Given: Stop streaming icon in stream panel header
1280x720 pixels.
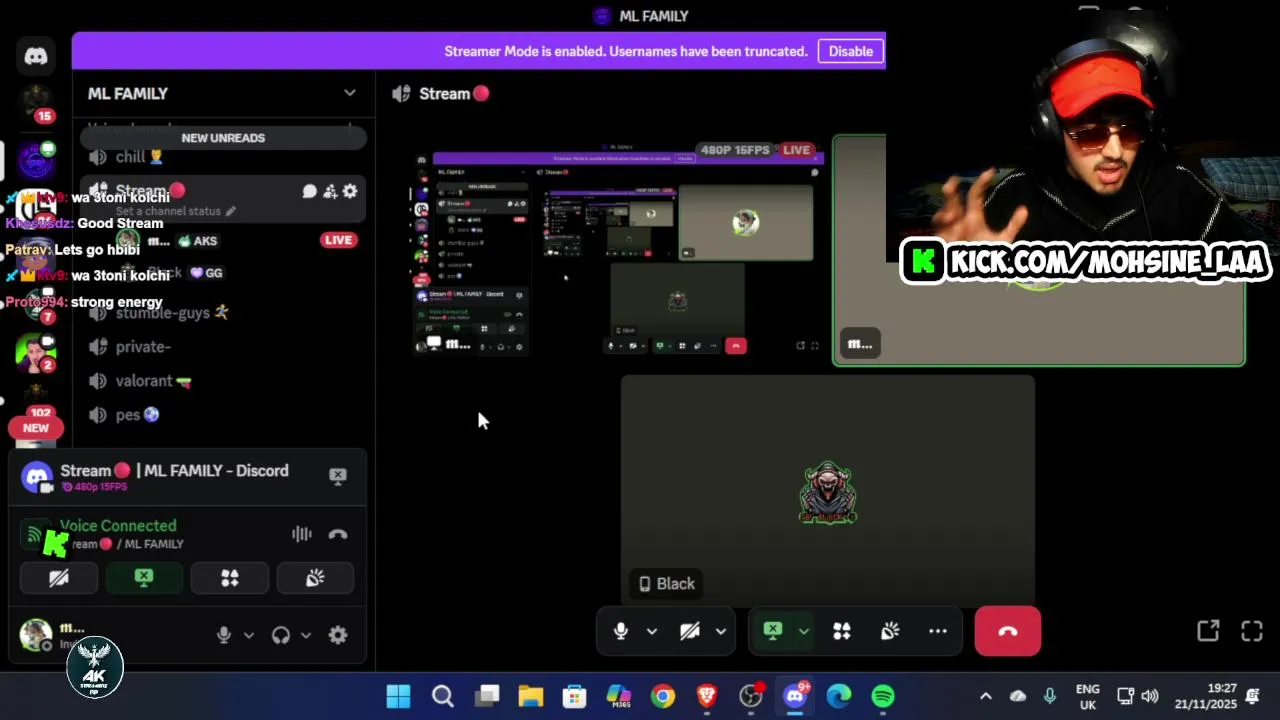Looking at the screenshot, I should coord(338,476).
